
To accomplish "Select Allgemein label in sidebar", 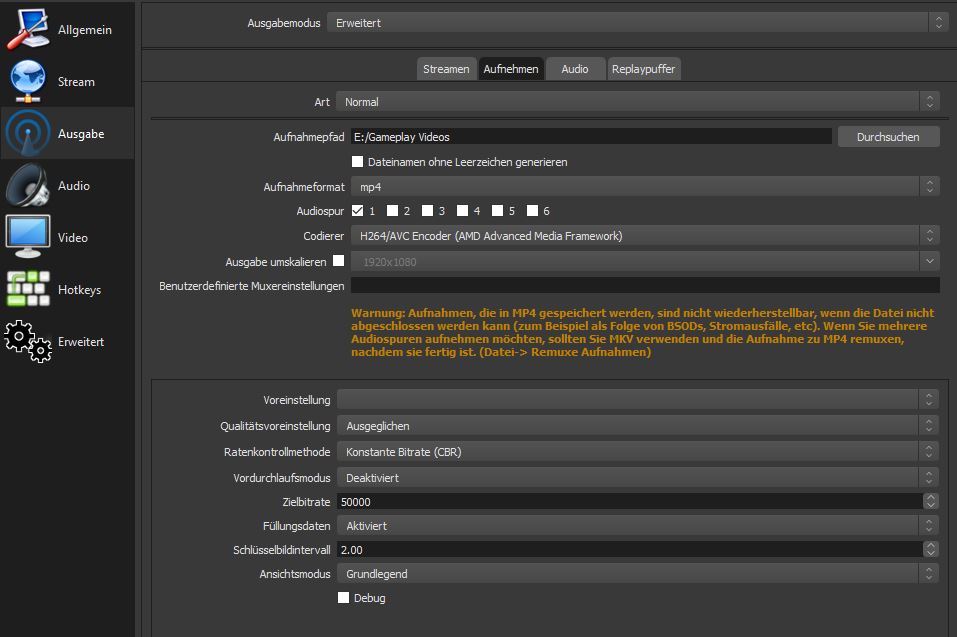I will tap(85, 29).
